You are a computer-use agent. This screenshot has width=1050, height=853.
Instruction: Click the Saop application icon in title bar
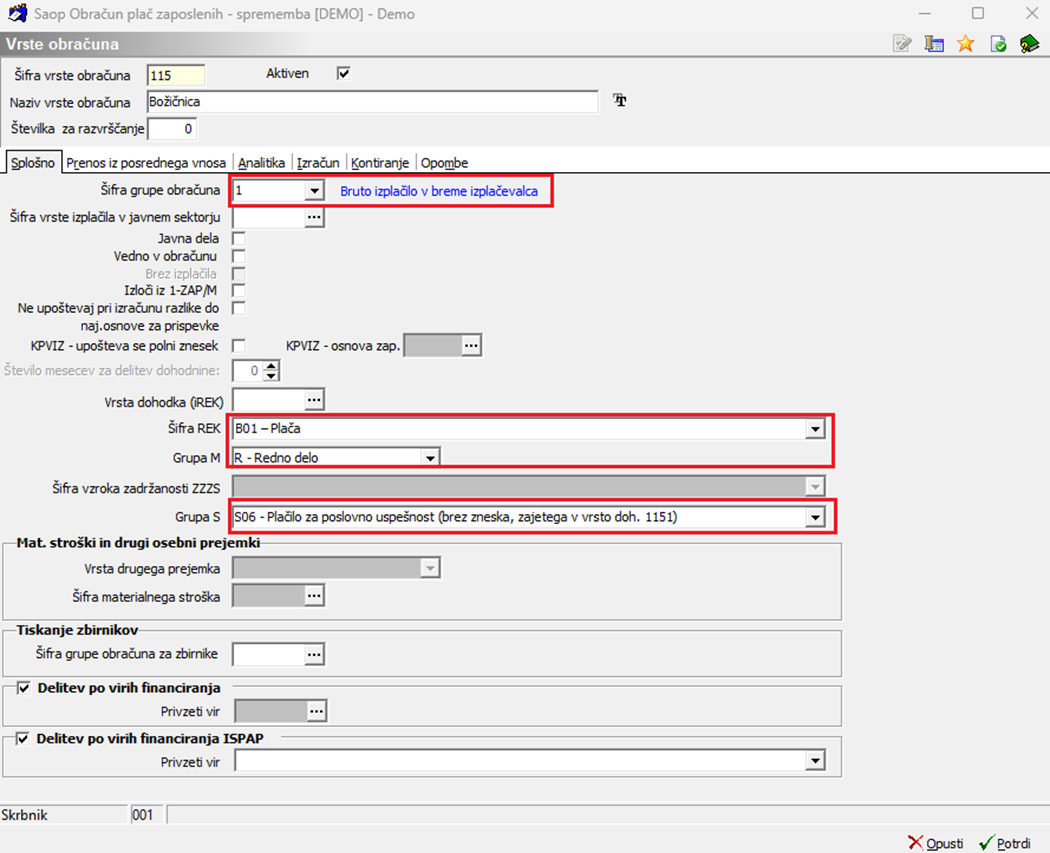tap(17, 13)
